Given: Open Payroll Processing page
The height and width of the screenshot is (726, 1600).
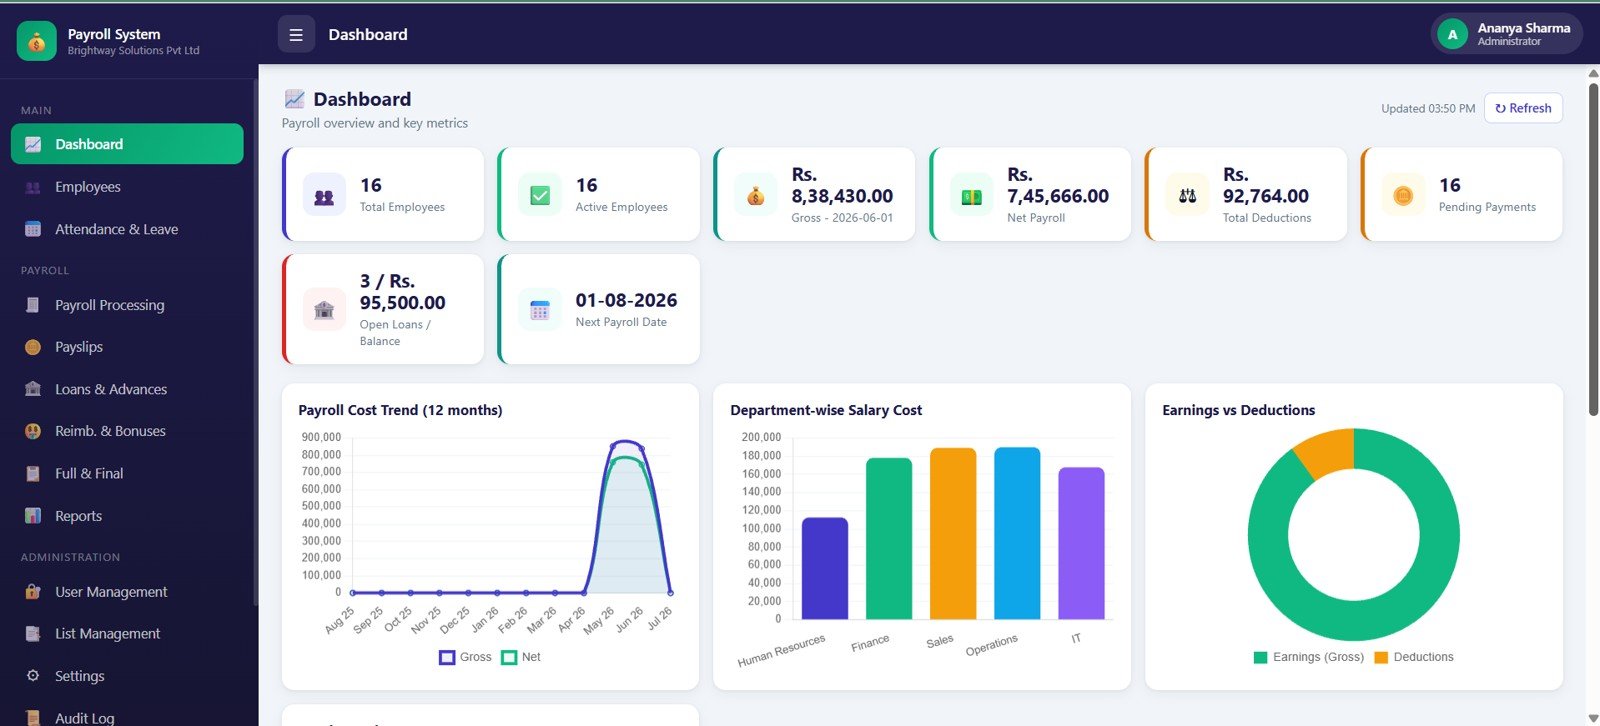Looking at the screenshot, I should (127, 305).
